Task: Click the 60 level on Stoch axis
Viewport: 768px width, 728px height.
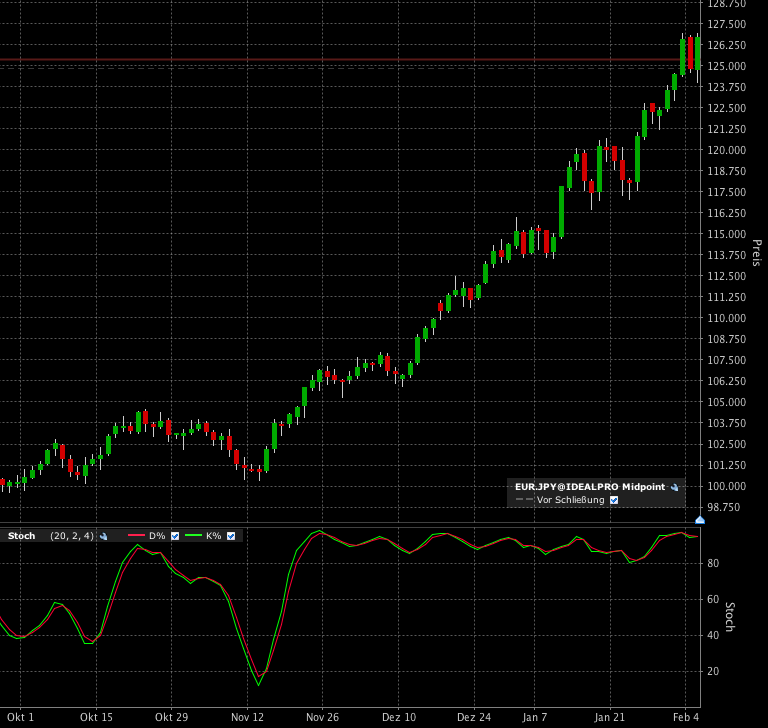Action: [713, 599]
